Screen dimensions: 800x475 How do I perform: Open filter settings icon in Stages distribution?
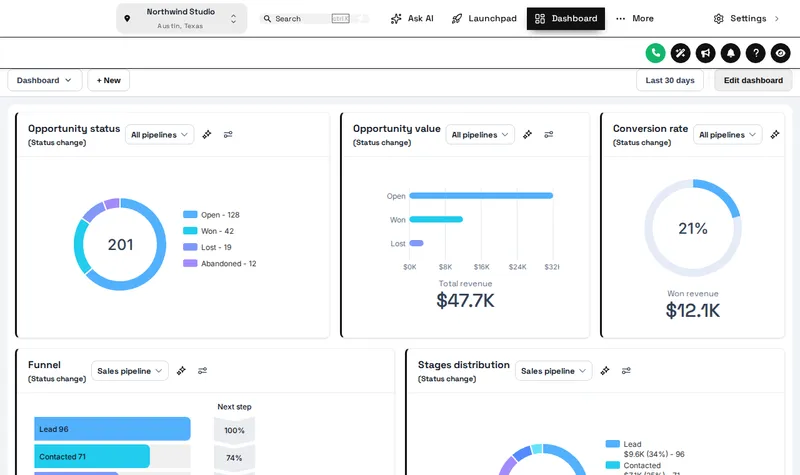(x=626, y=371)
